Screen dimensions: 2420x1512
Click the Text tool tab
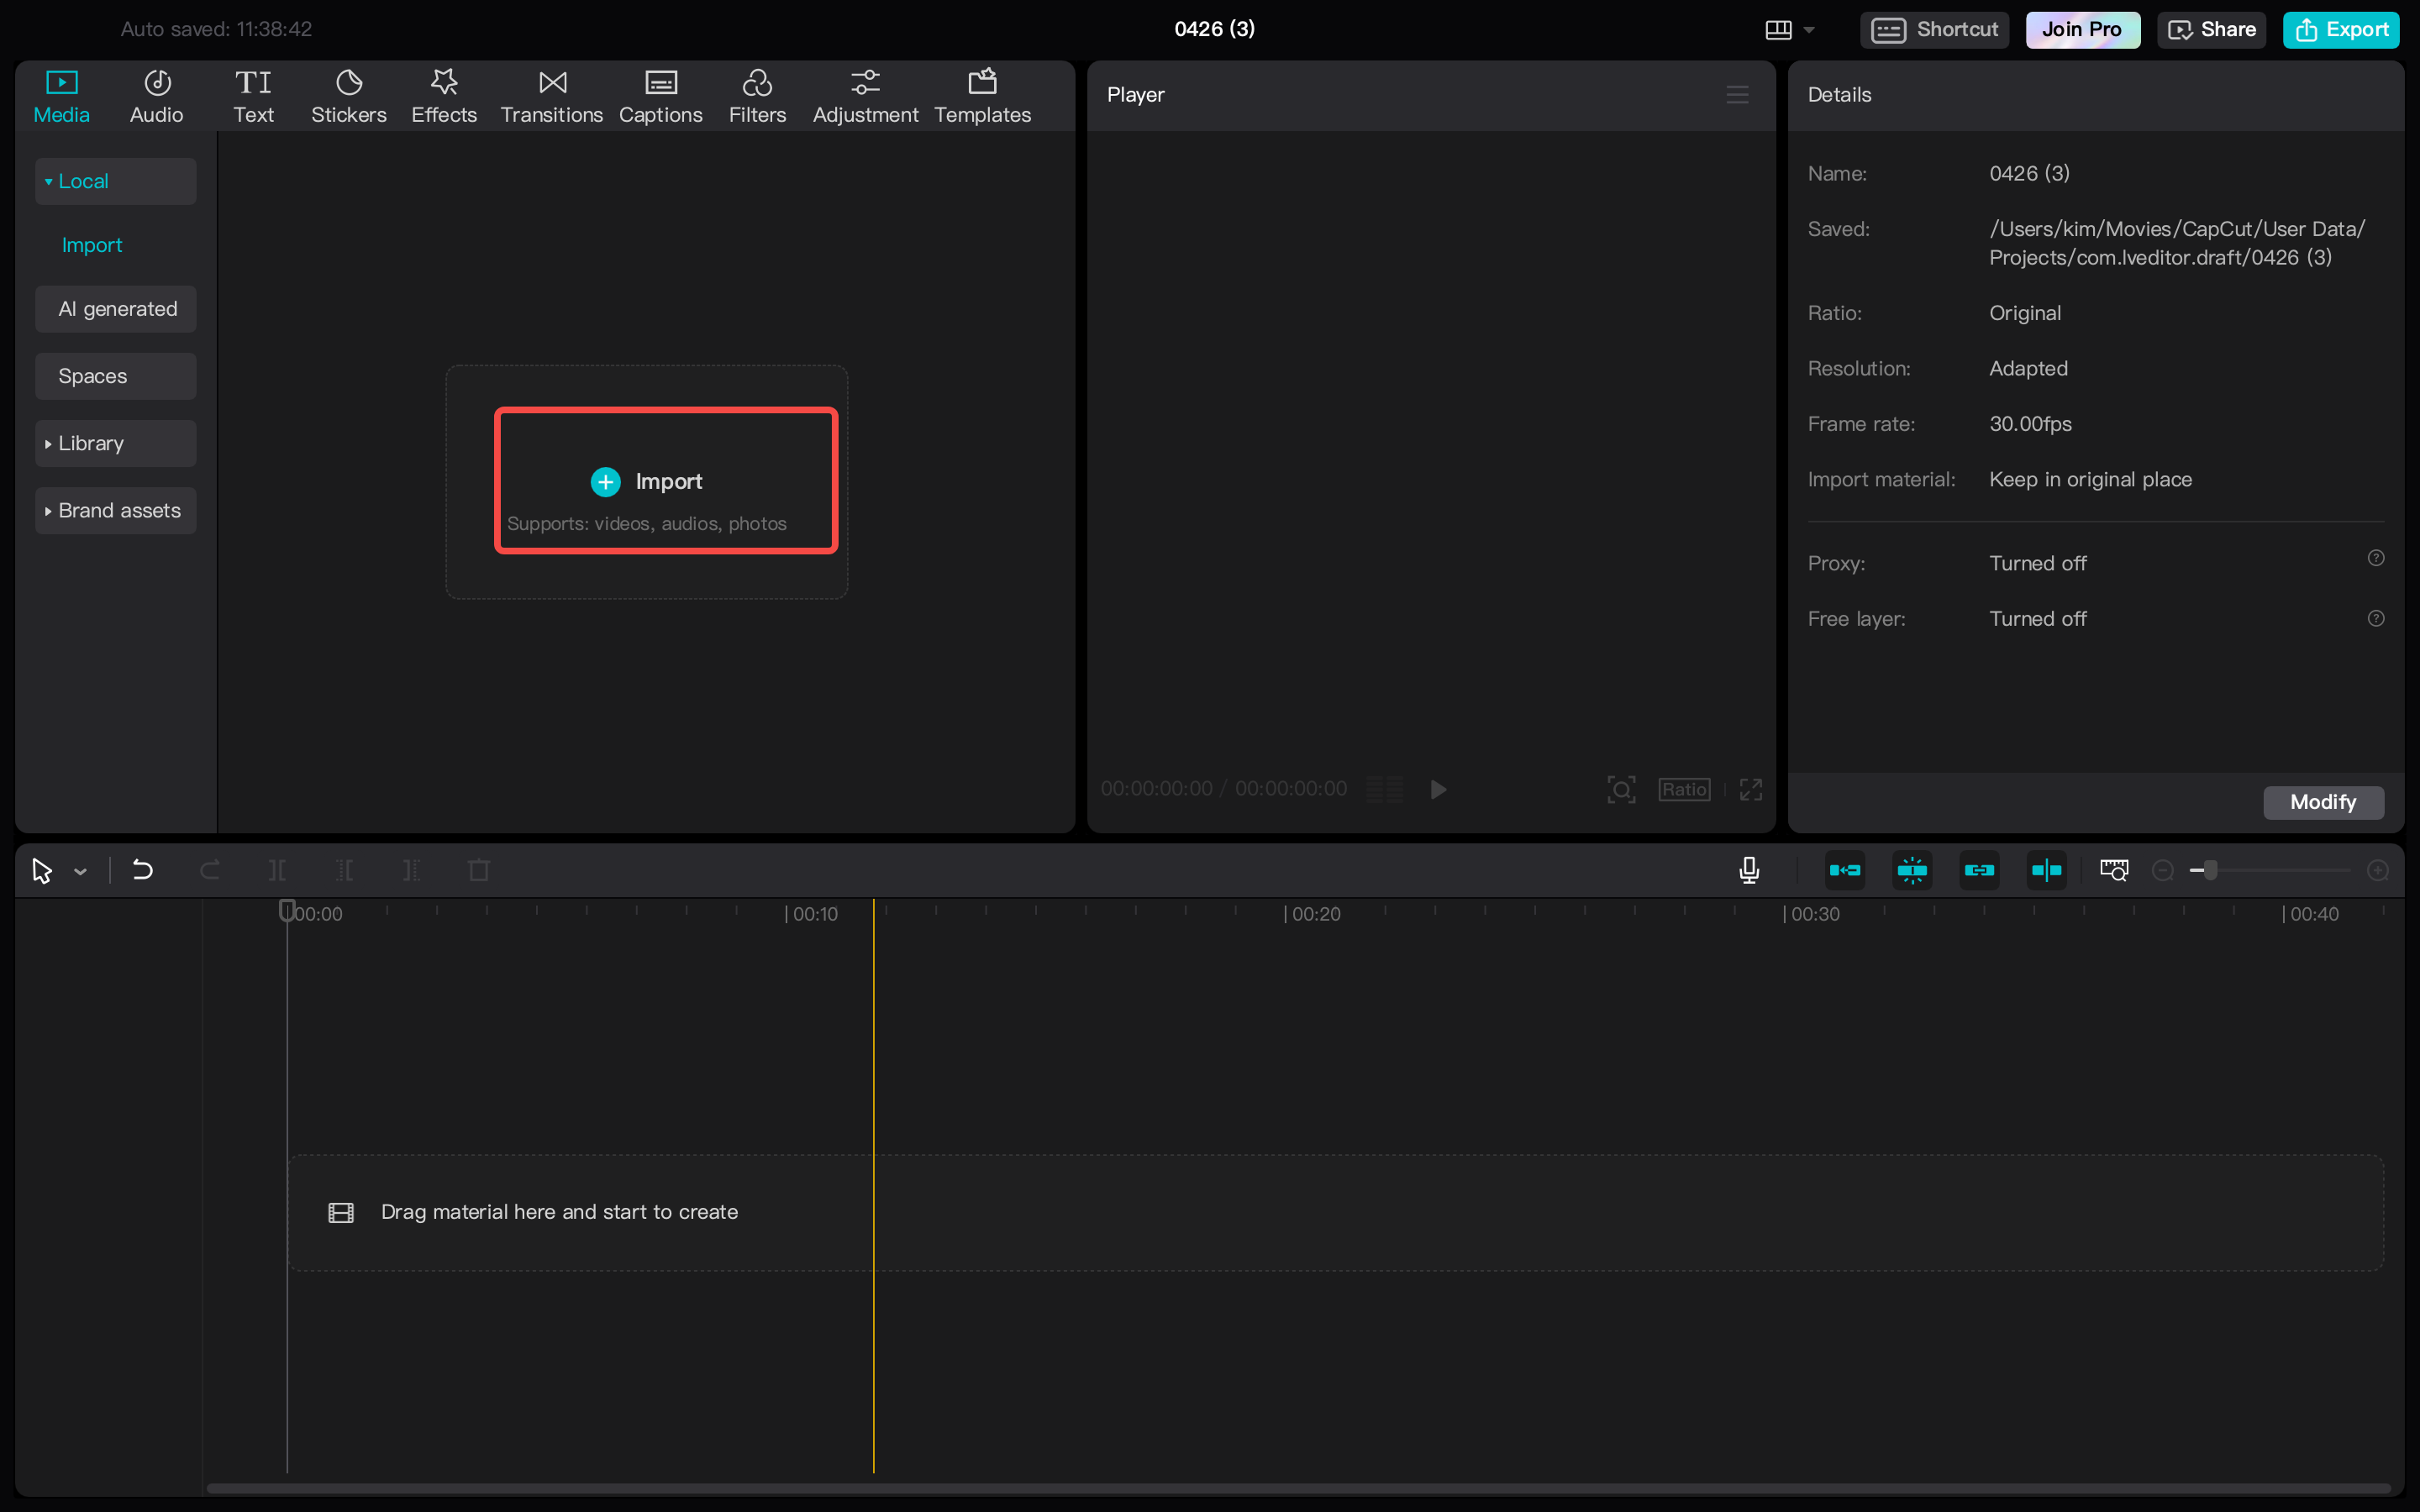click(x=253, y=96)
